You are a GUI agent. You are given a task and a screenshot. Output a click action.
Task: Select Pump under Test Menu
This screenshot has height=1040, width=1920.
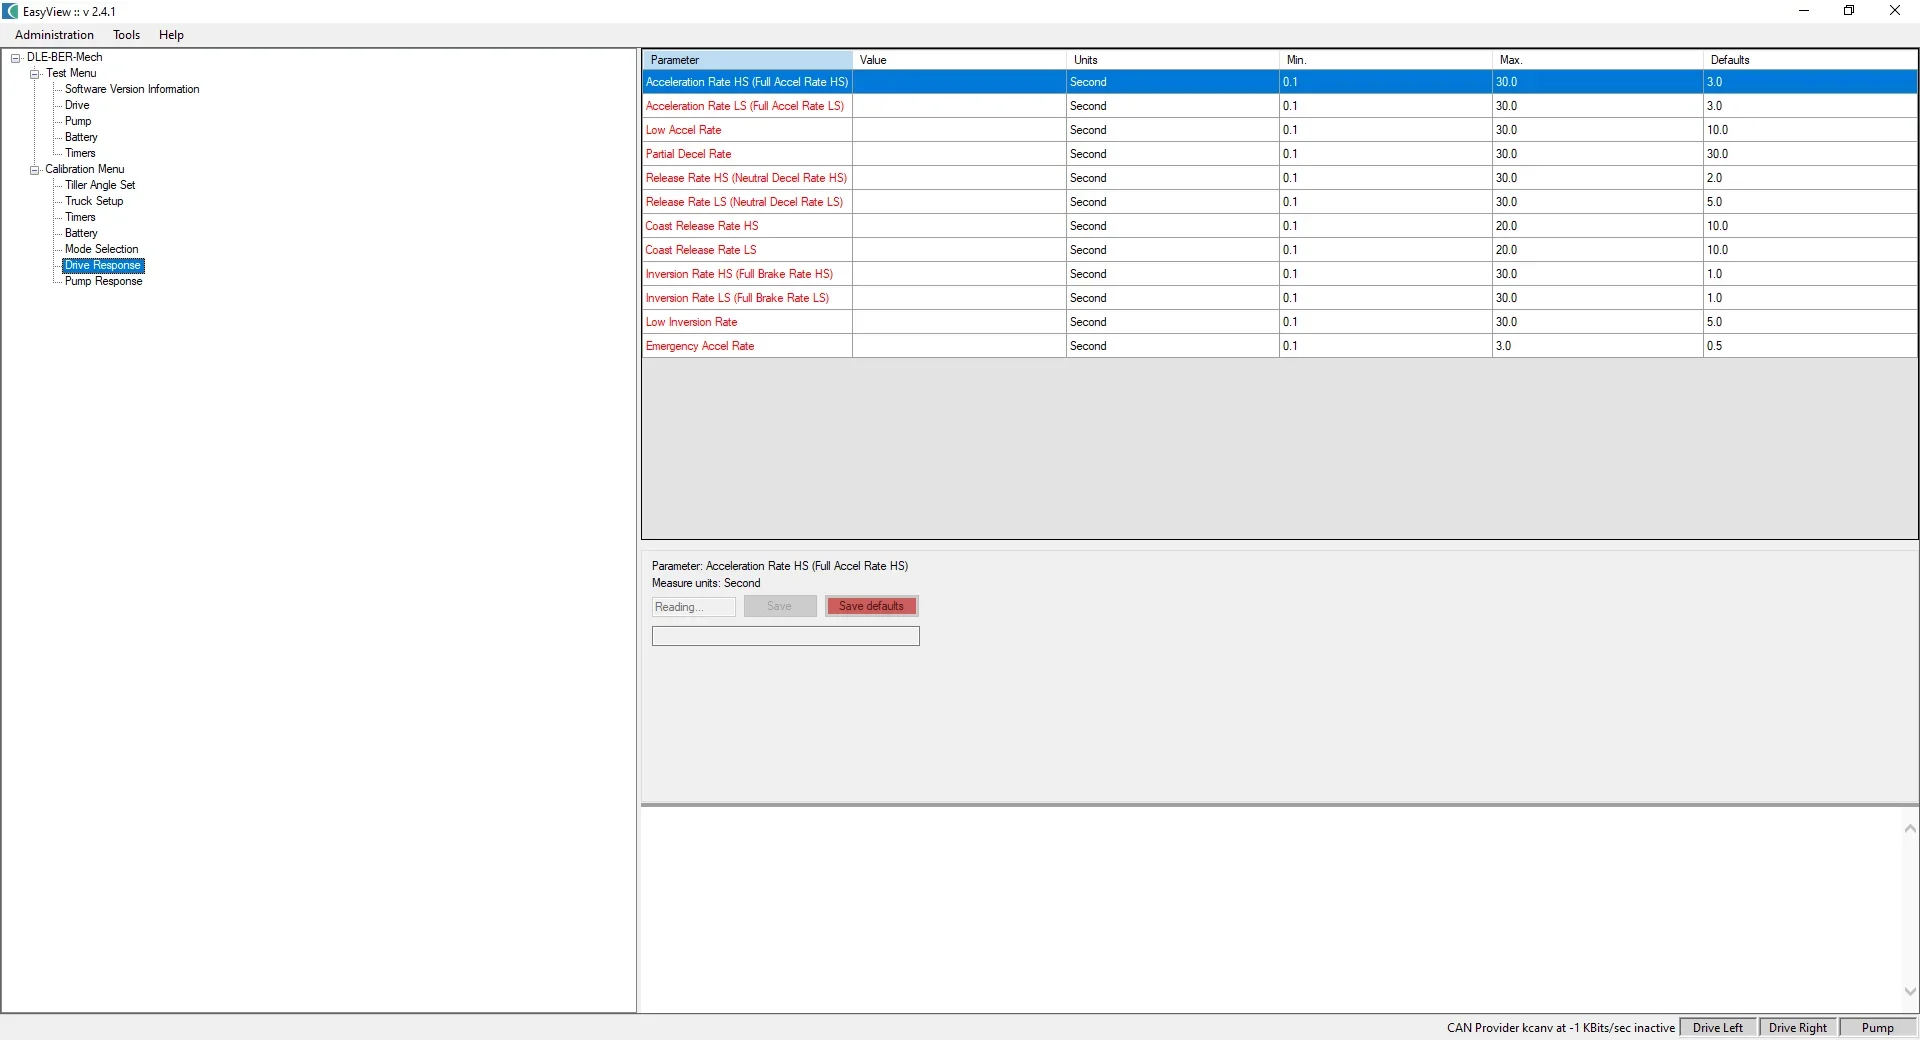[x=78, y=121]
